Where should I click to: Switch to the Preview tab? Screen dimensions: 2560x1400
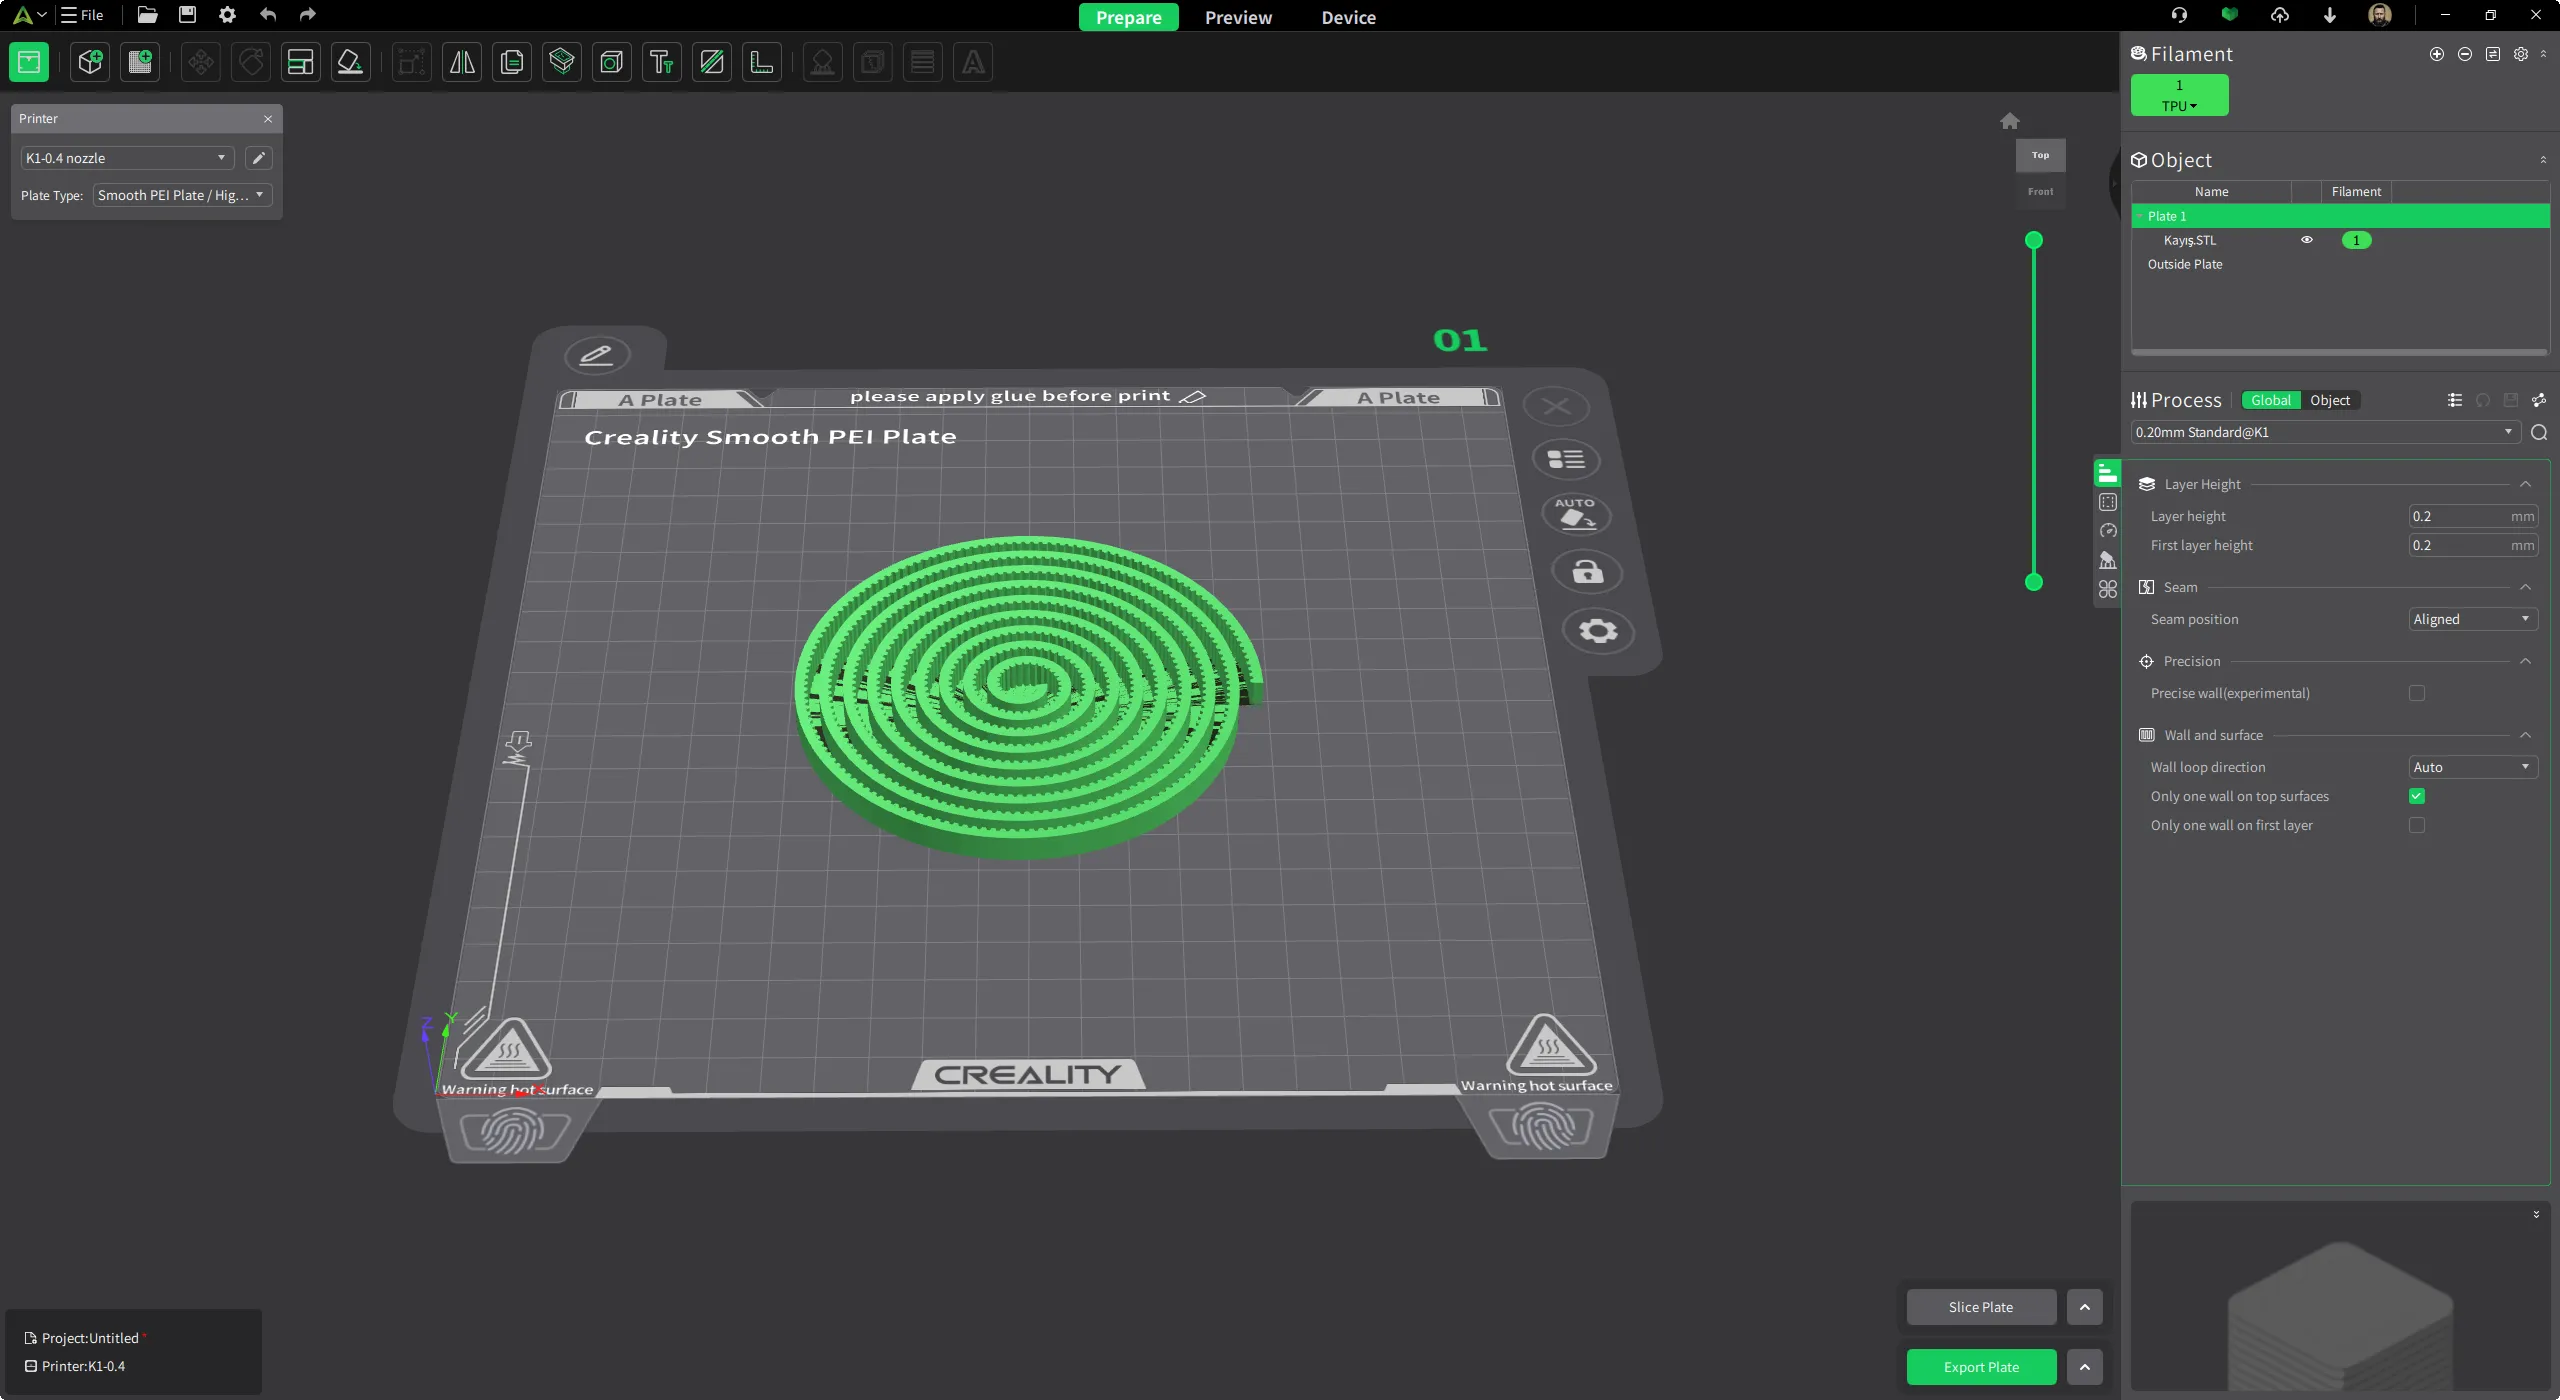[1238, 17]
